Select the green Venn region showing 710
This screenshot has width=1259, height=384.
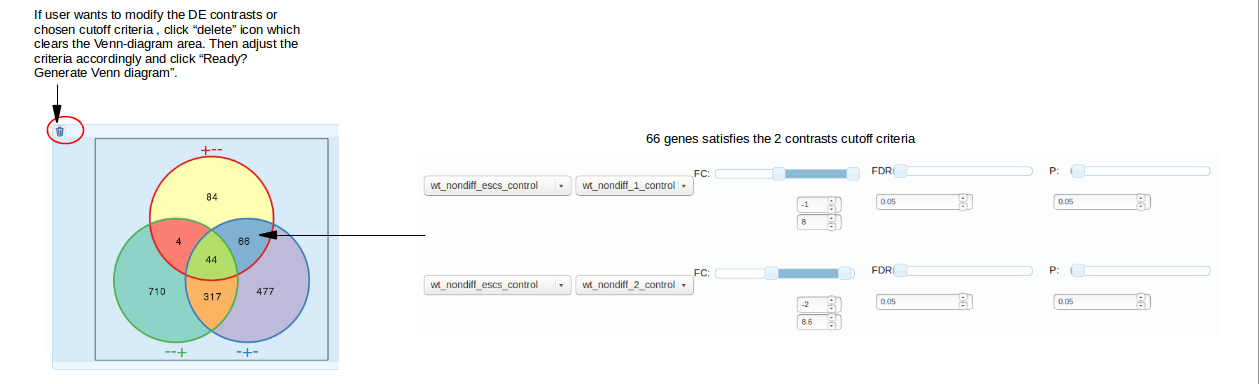click(x=156, y=291)
